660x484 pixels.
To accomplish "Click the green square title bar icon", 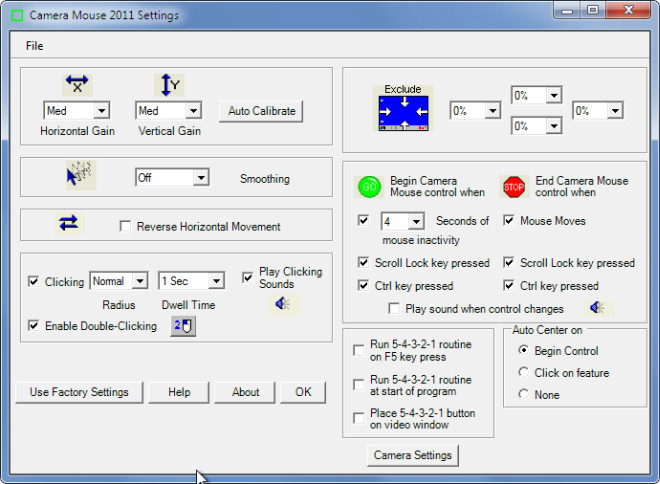I will tap(17, 16).
